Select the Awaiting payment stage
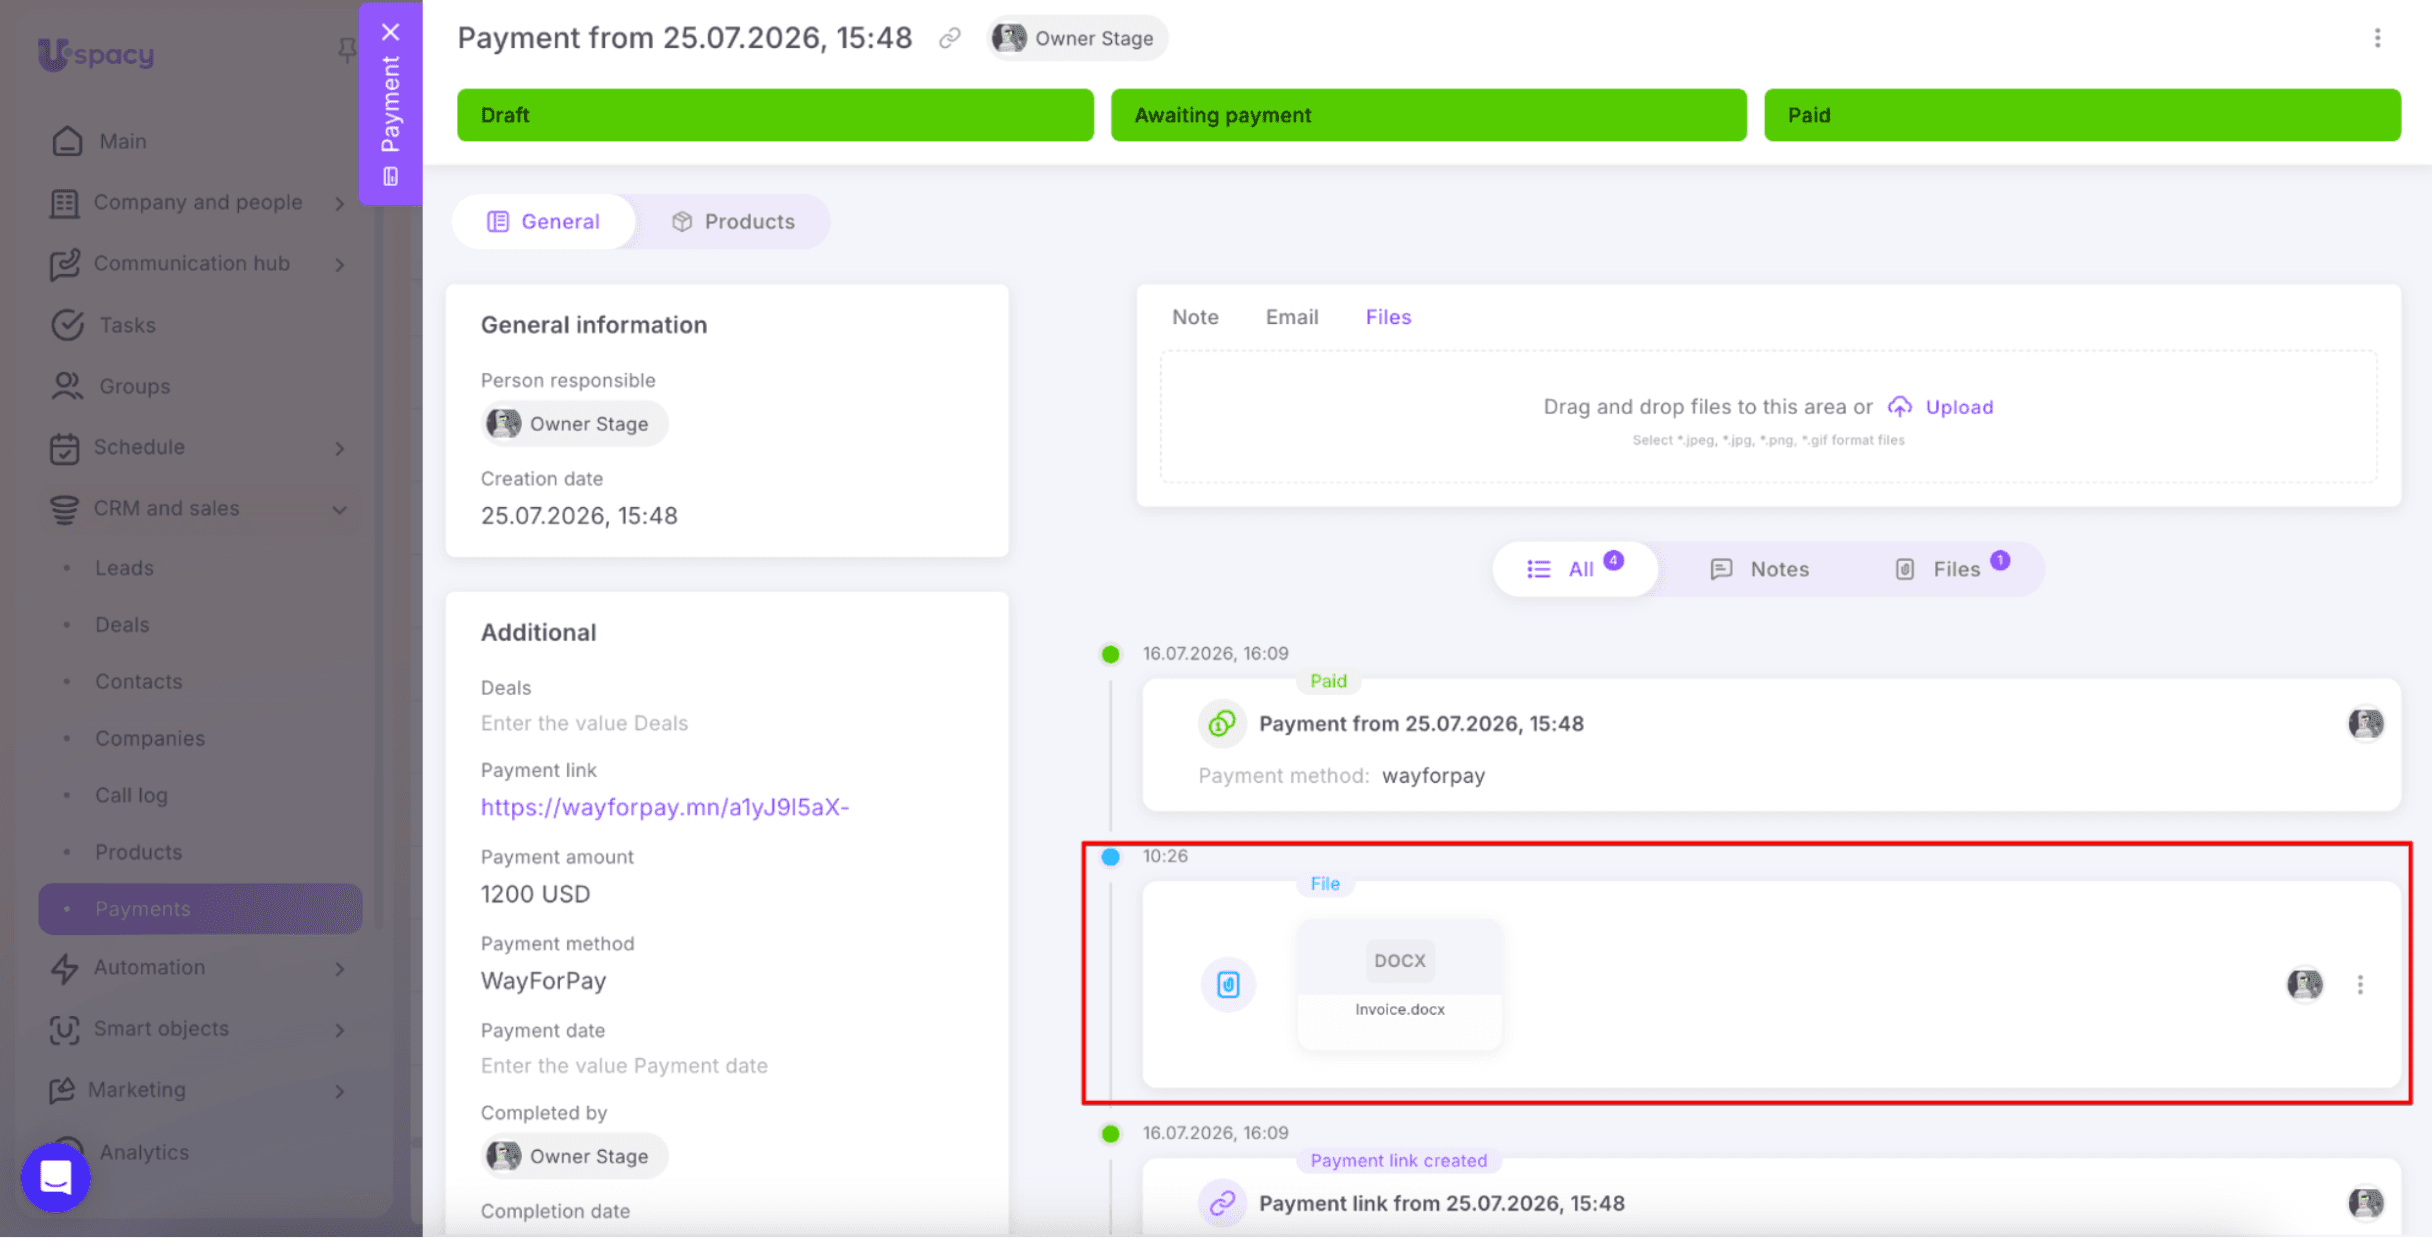 (x=1428, y=115)
